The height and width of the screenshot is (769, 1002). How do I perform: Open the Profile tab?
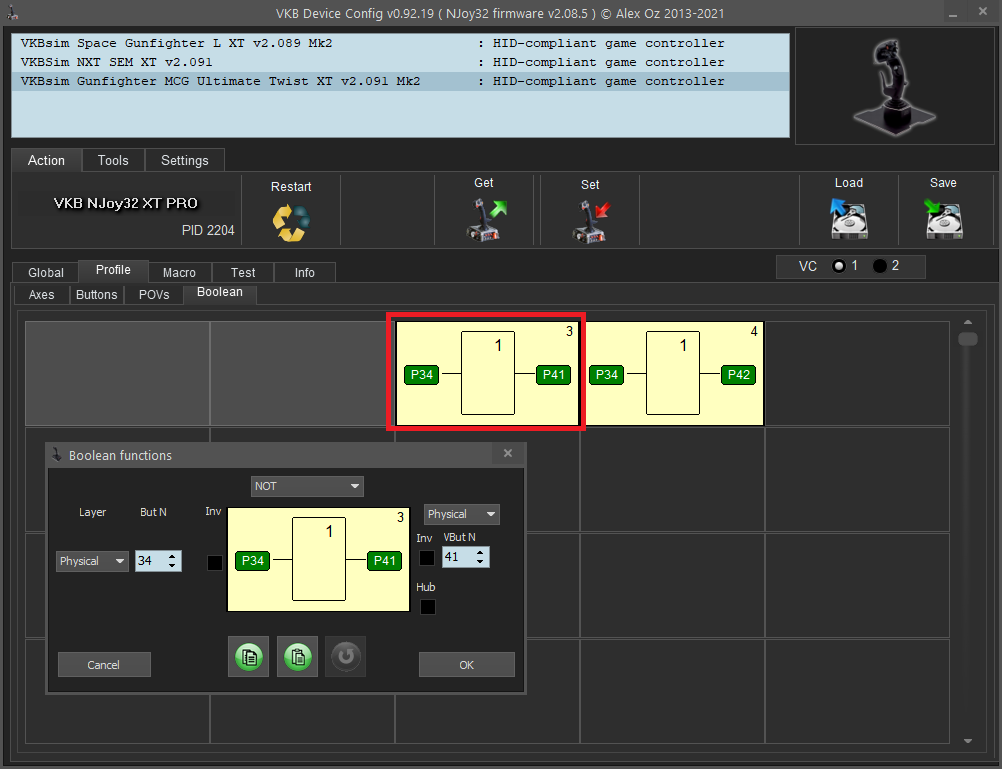point(113,270)
